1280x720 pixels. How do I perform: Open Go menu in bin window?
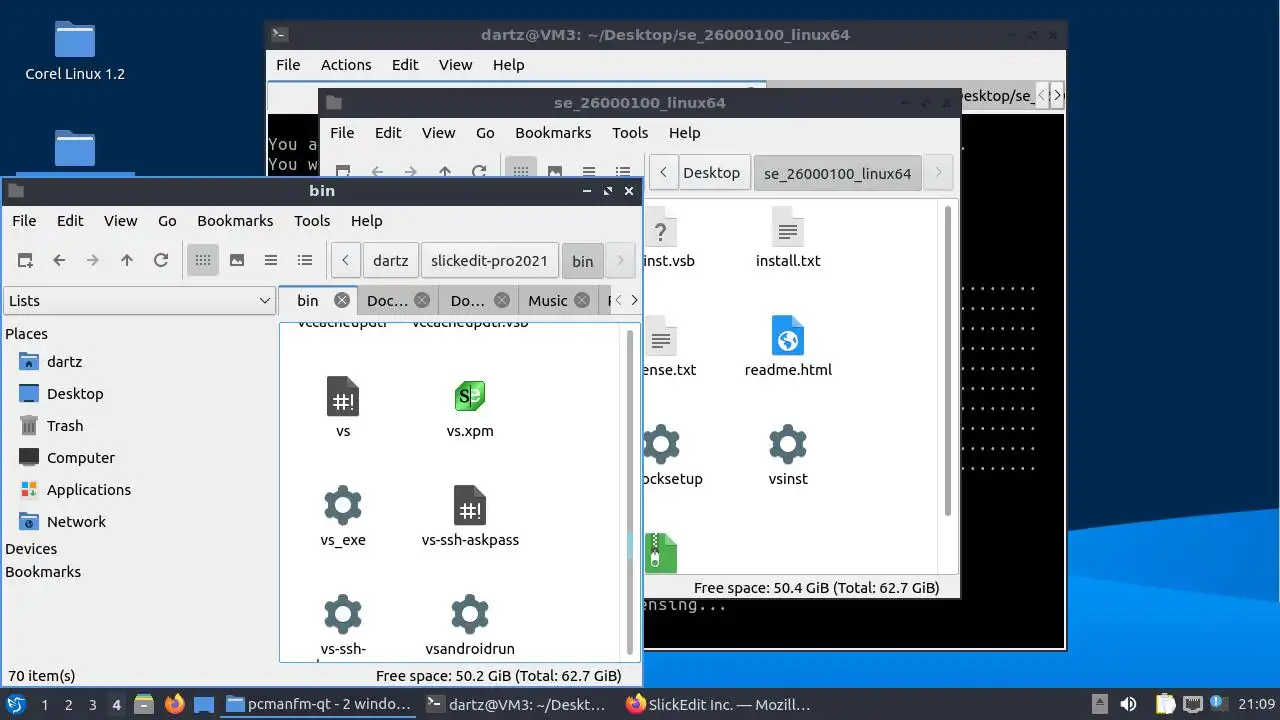tap(167, 221)
